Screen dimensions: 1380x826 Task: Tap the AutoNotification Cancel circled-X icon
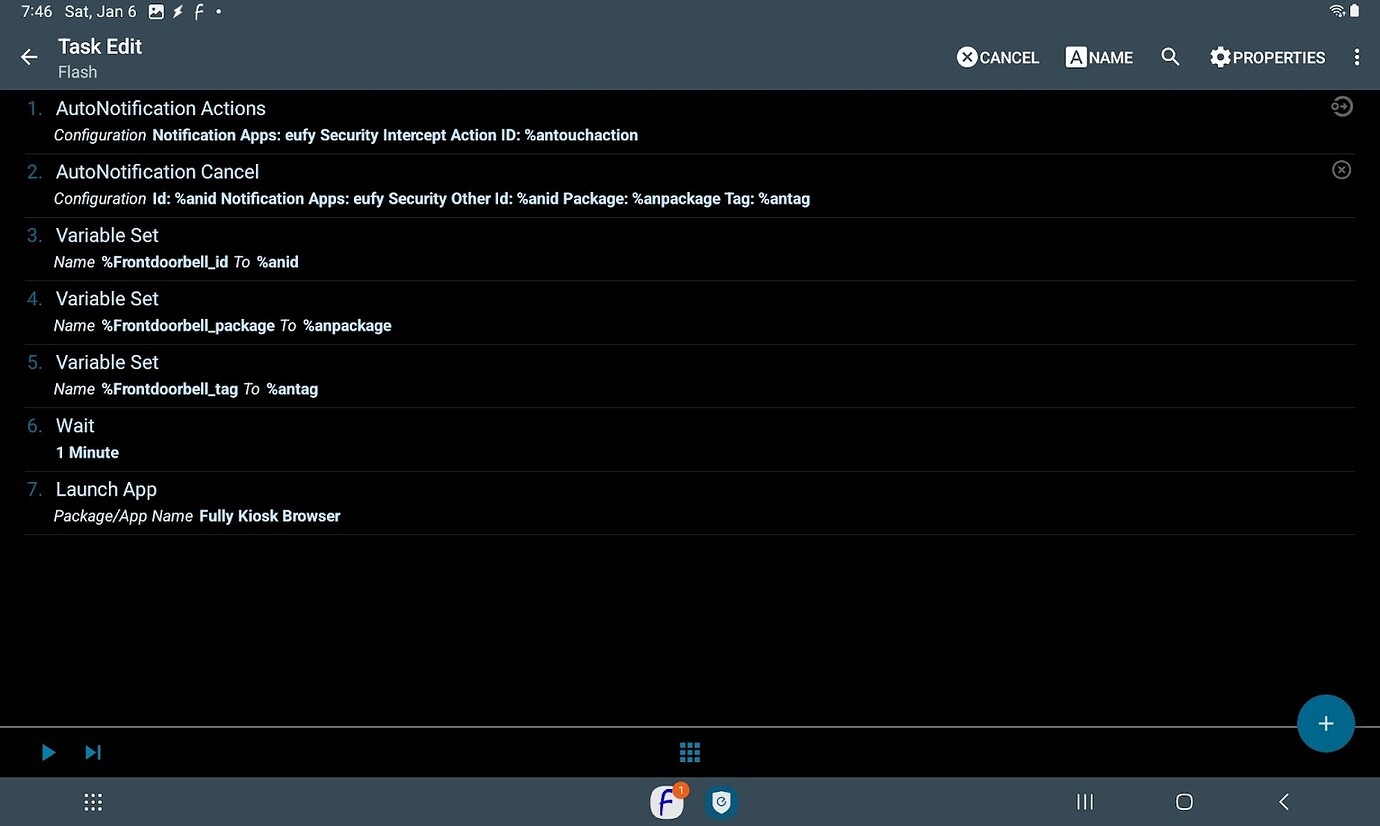tap(1341, 169)
